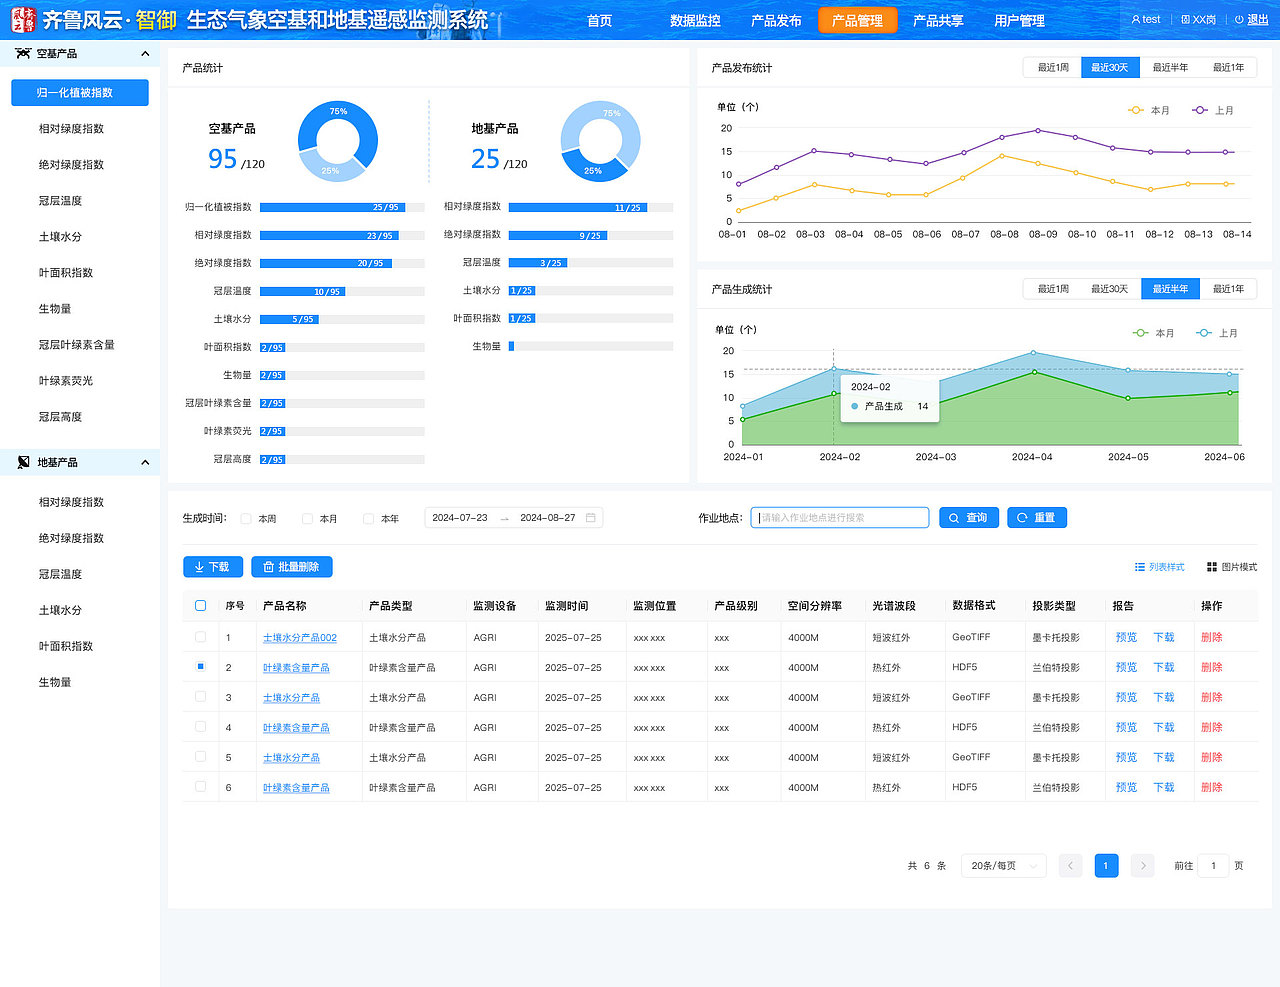Focus the 作业地点 search input field
Screen dimensions: 1280x987
[840, 518]
